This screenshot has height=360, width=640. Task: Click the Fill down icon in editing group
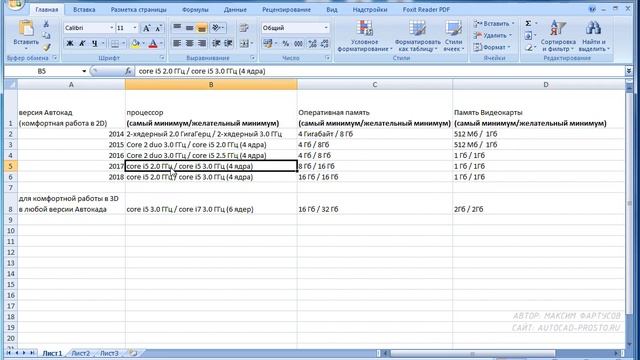coord(528,36)
